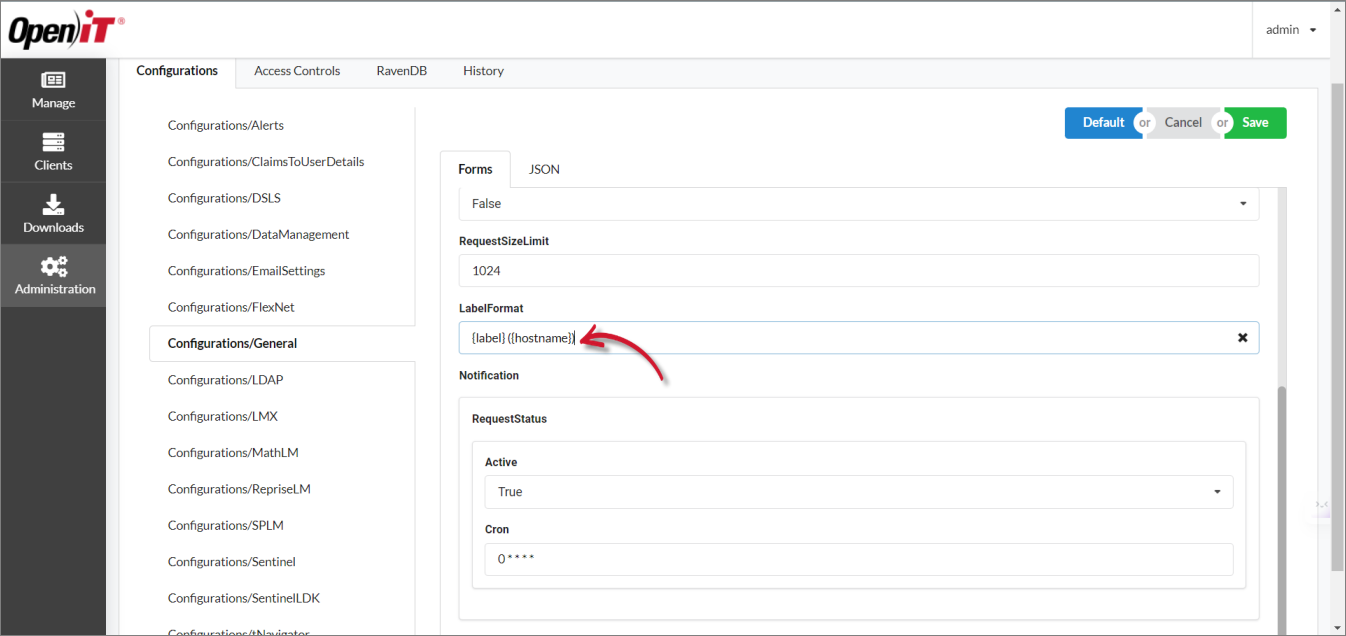The height and width of the screenshot is (636, 1346).
Task: Select the Administration gear icon
Action: (53, 275)
